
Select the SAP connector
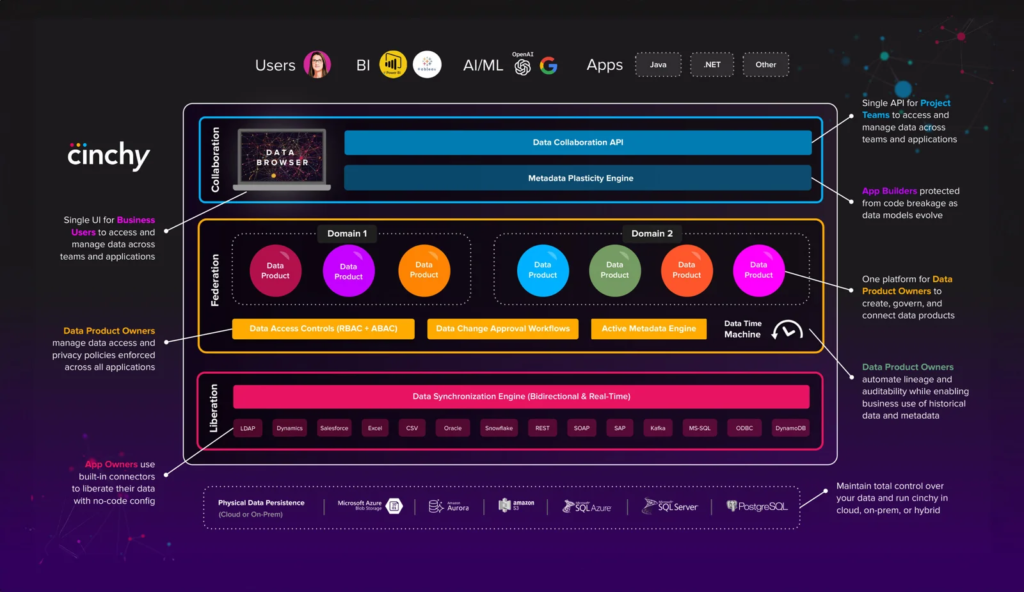620,429
